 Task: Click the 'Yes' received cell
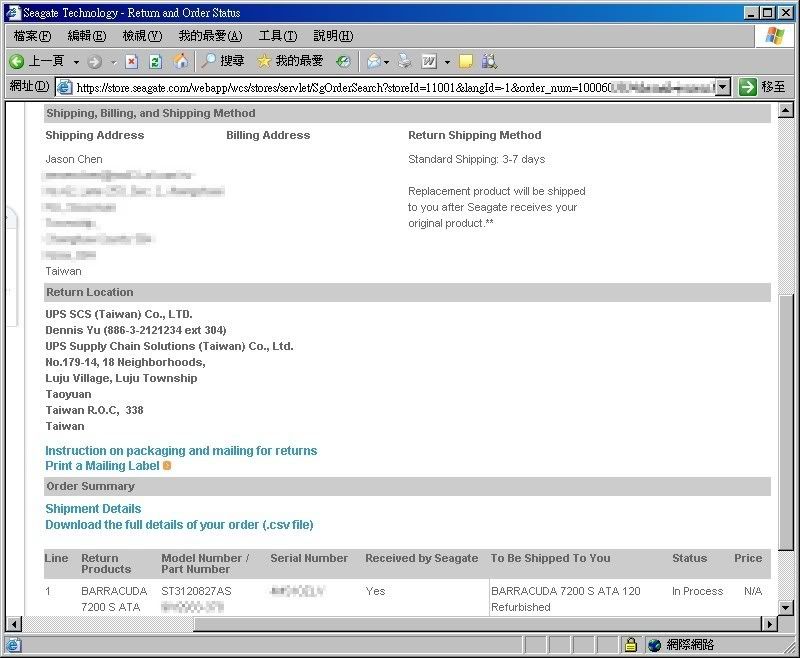pos(375,591)
